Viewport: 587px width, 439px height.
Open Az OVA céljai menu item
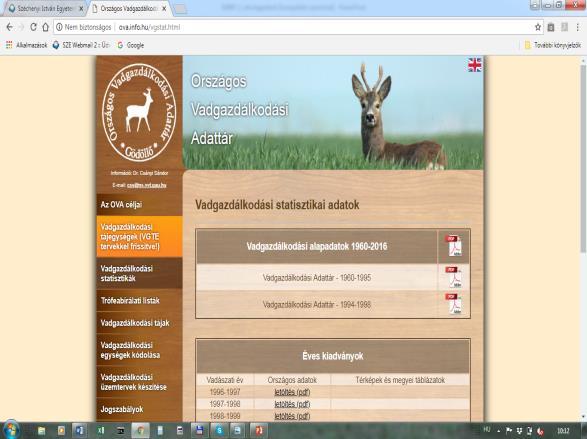click(x=139, y=205)
